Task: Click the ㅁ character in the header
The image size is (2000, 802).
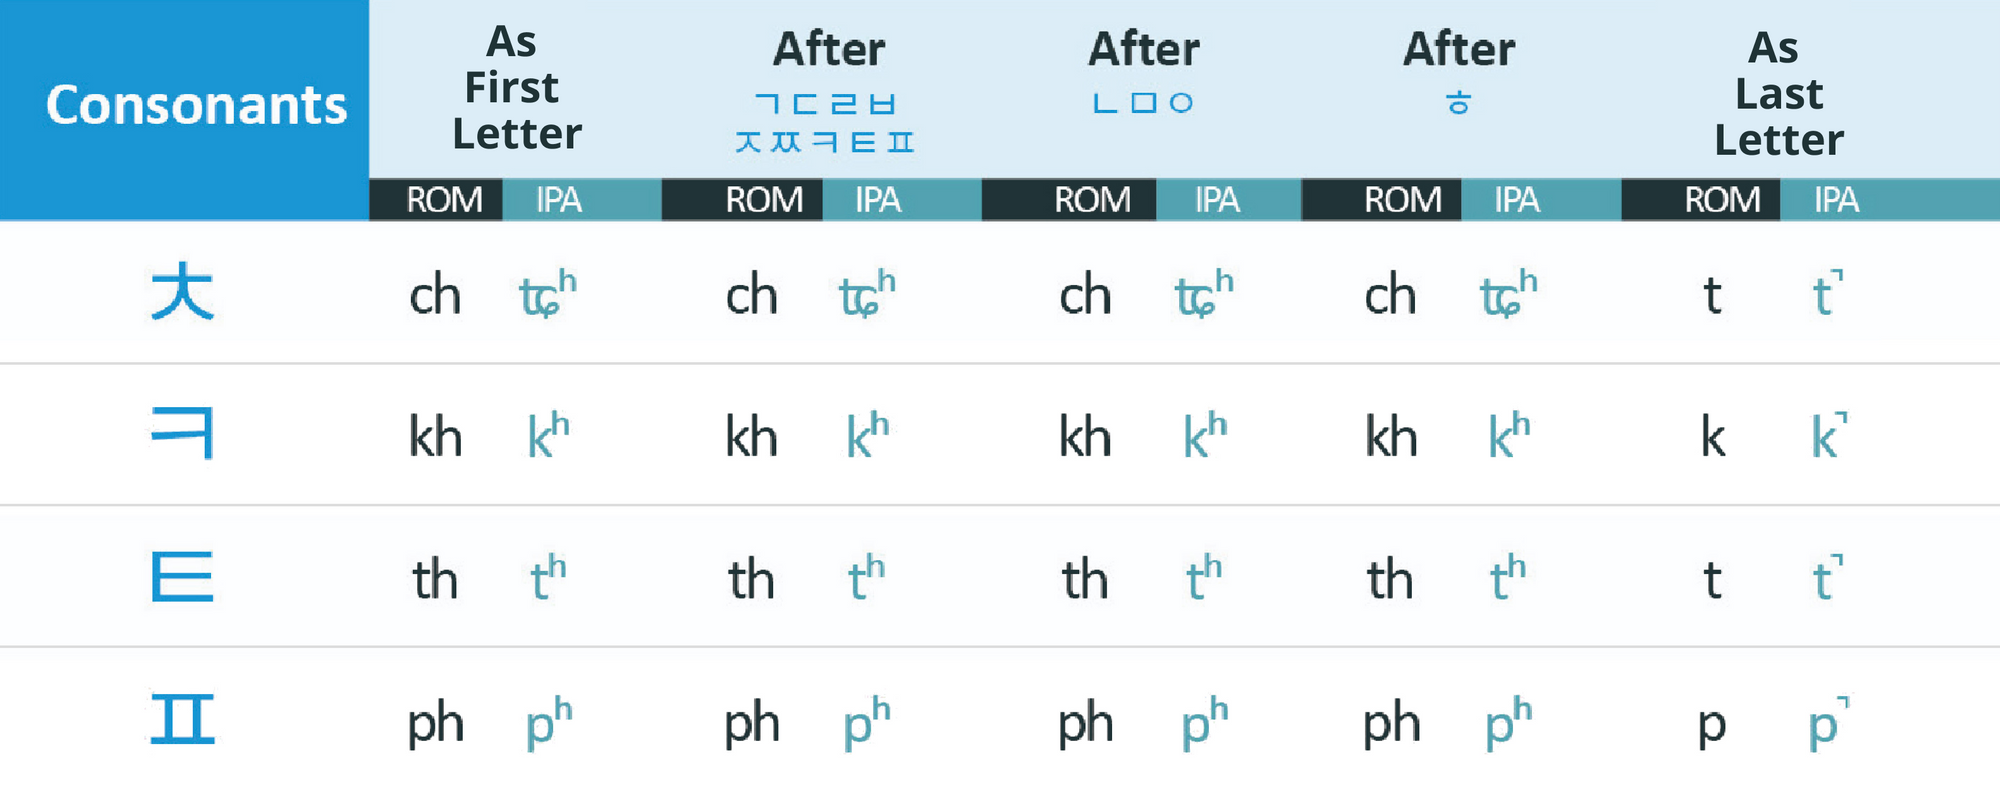Action: click(1143, 103)
